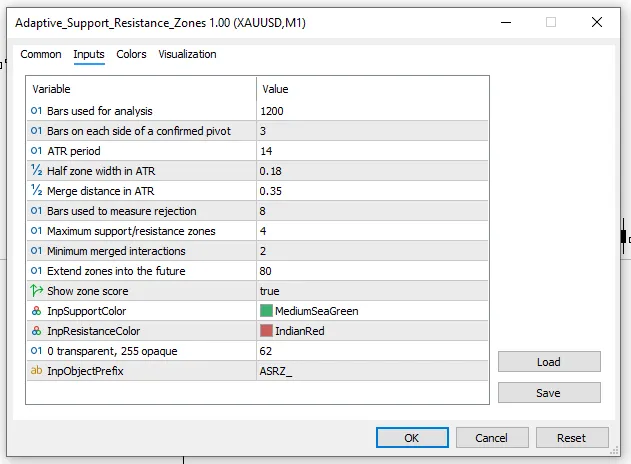This screenshot has width=631, height=464.
Task: Click the integer icon beside 0 transparent, 255 opaque
Action: coord(36,351)
